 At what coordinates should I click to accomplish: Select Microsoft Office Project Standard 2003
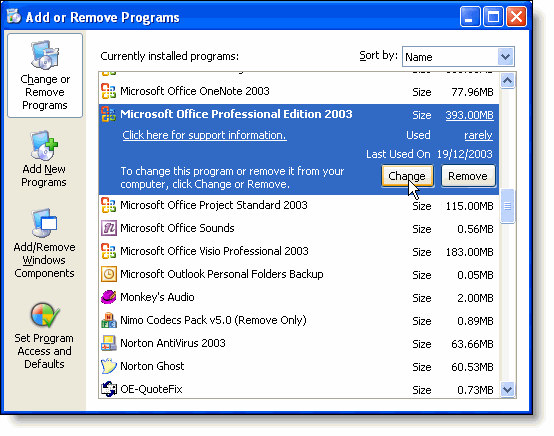click(x=299, y=206)
